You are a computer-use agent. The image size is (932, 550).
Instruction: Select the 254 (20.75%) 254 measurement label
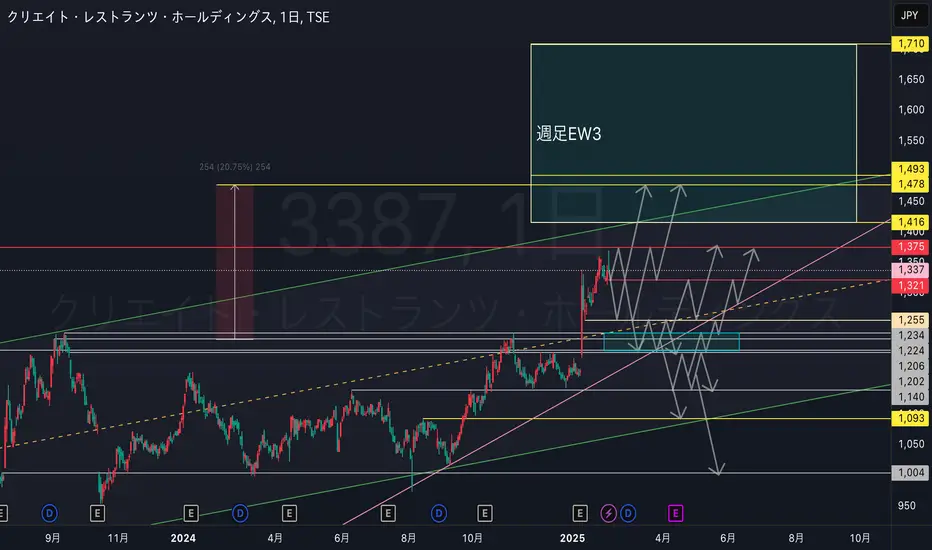pos(235,167)
